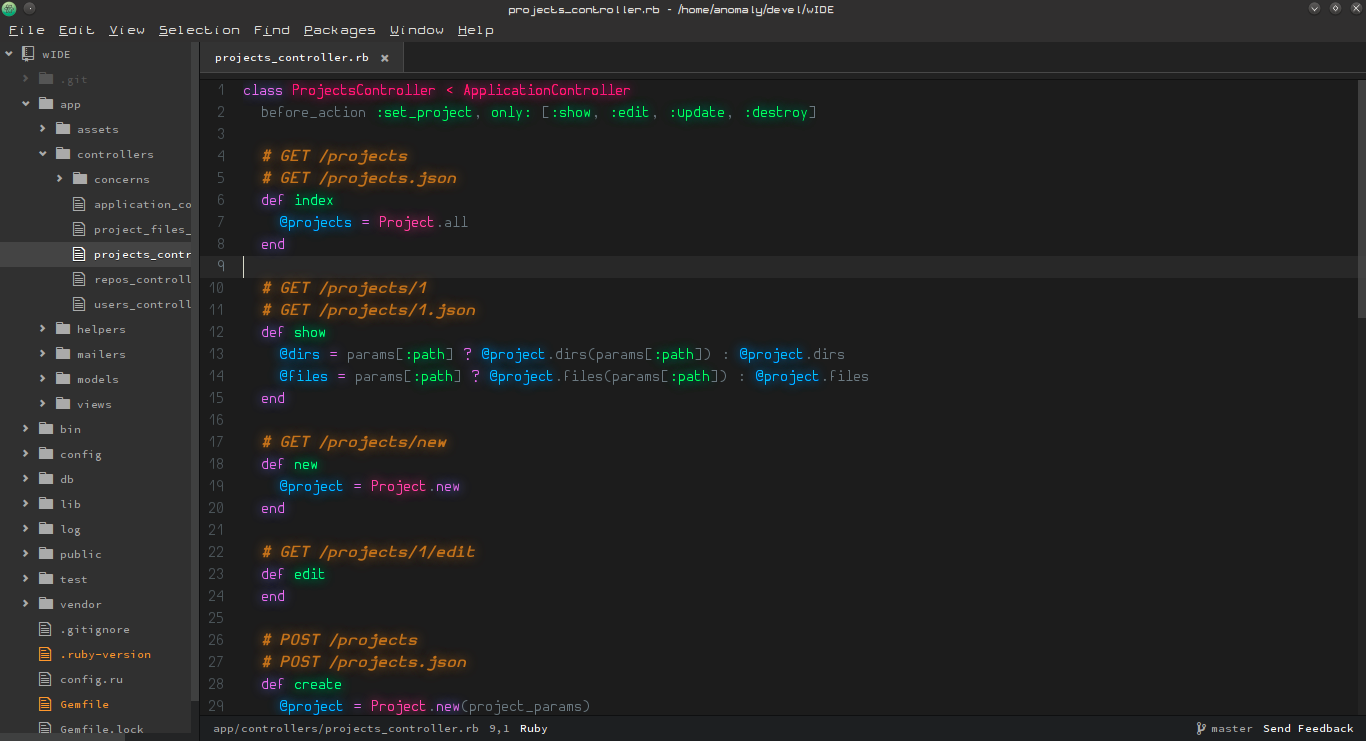Click the assets folder icon
The height and width of the screenshot is (741, 1366).
point(63,129)
